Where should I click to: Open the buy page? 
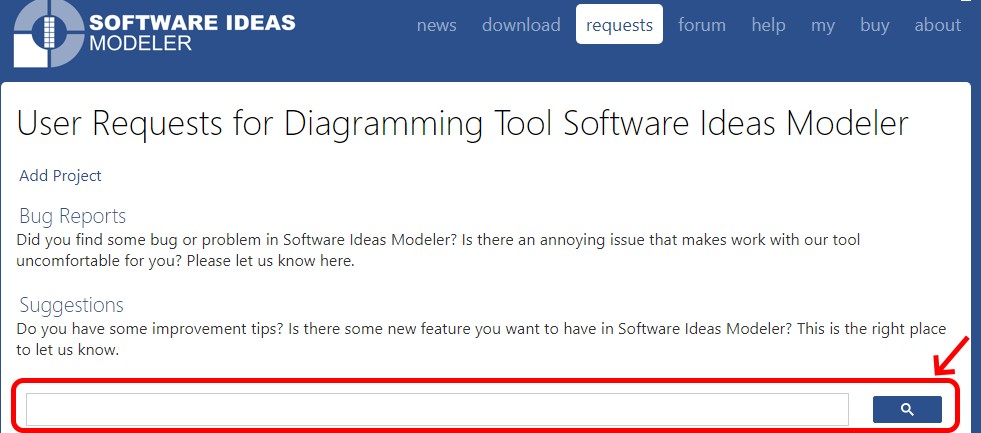click(x=875, y=26)
